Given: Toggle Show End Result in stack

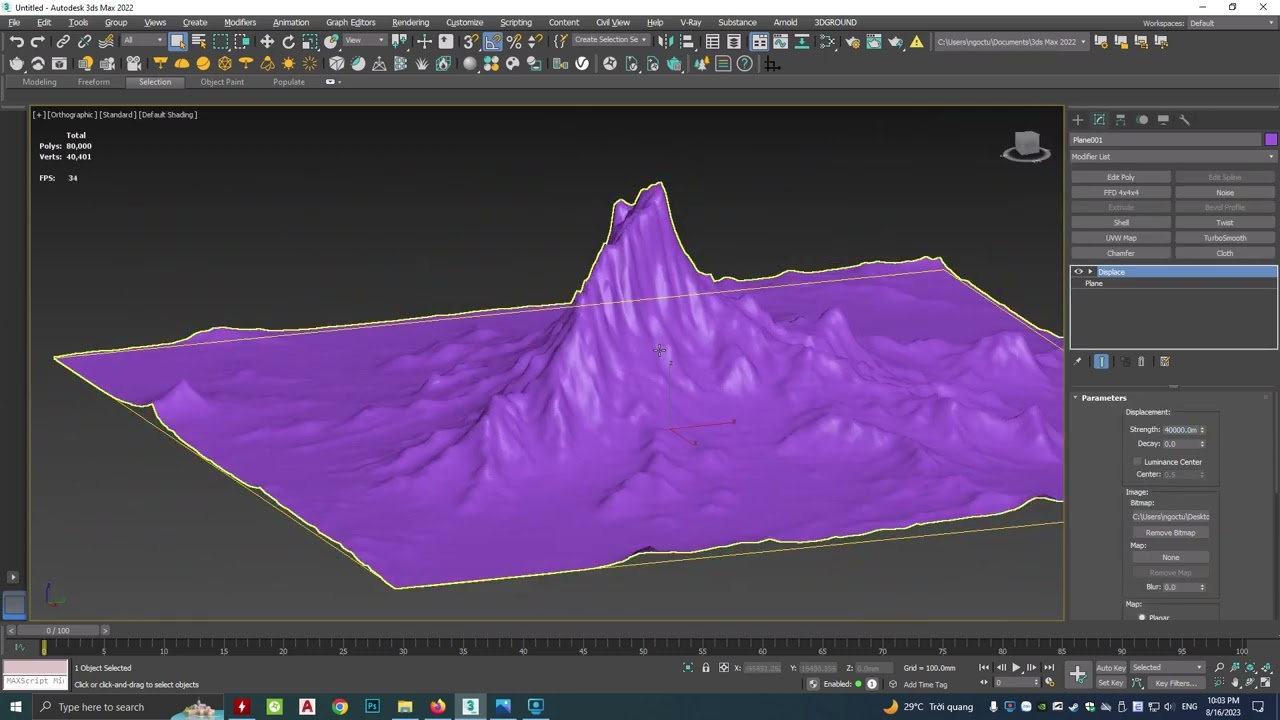Looking at the screenshot, I should tap(1101, 362).
